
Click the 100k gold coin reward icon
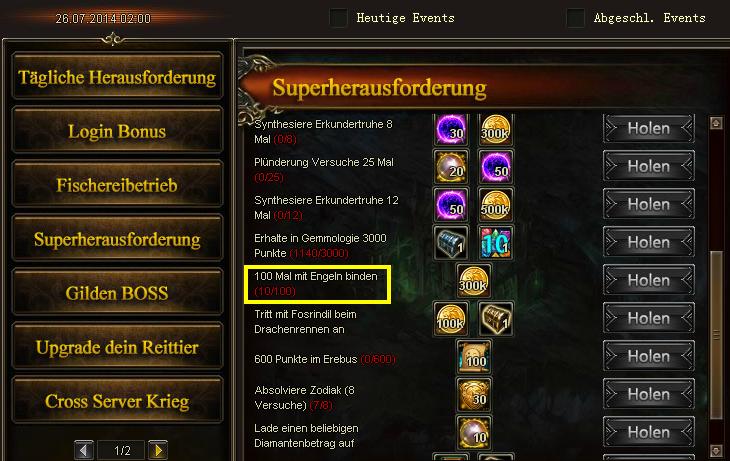tap(451, 319)
